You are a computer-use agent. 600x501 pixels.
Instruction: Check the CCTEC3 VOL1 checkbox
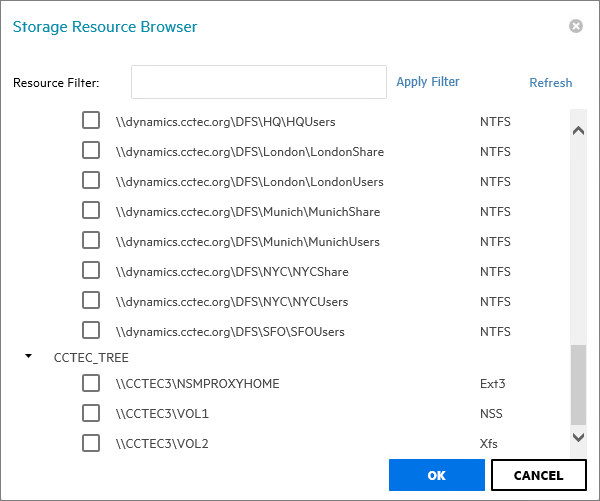click(x=91, y=413)
